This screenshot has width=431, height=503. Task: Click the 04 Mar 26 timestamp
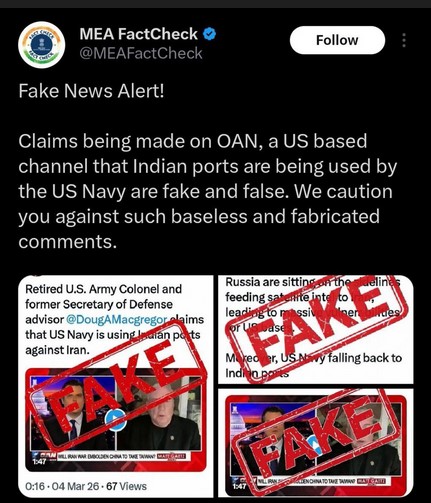75,486
